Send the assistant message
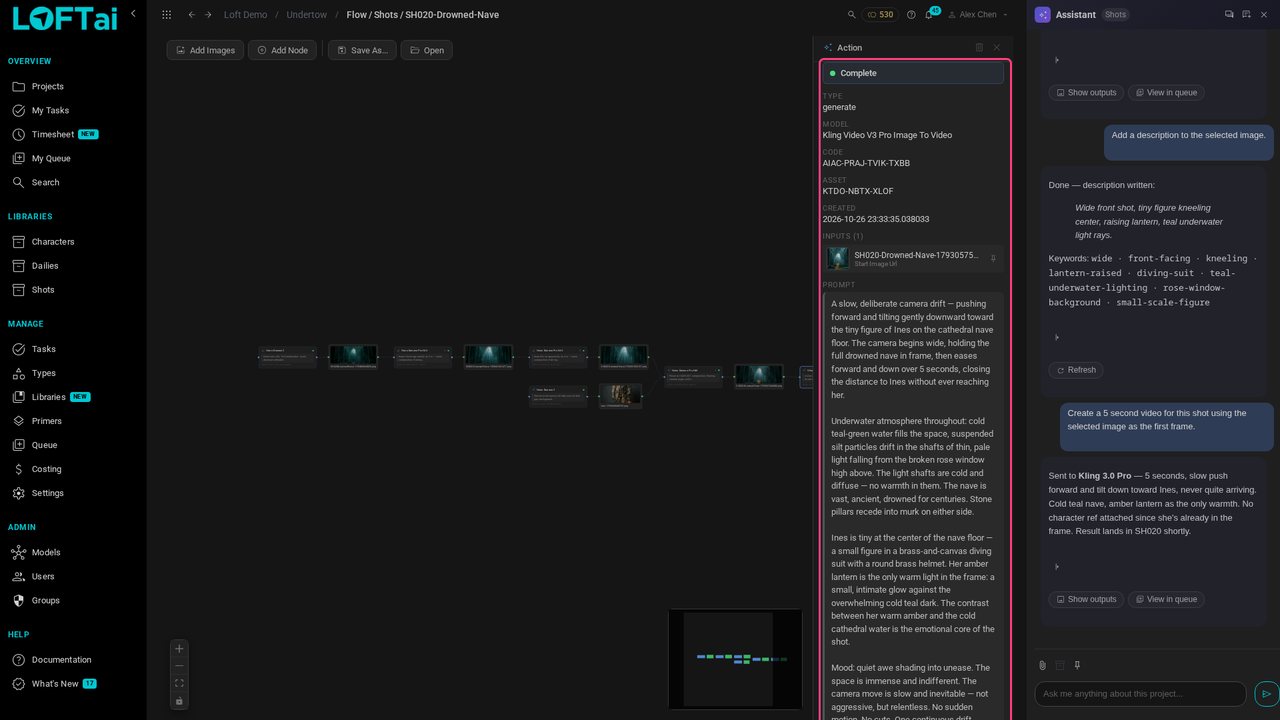Screen dimensions: 1280x720 pos(1266,694)
